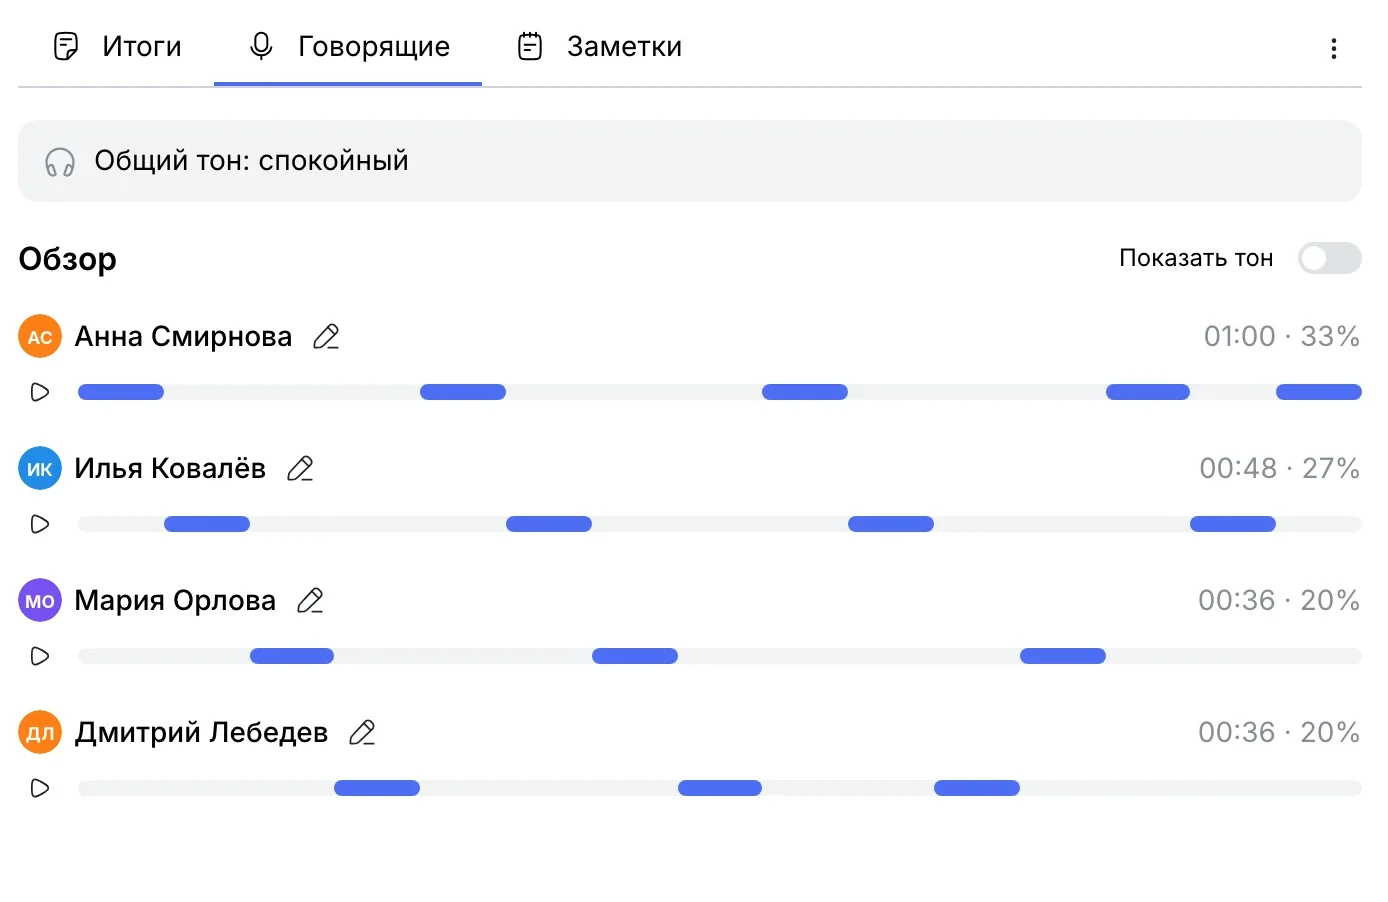Jump to Анна Смирнова's last timeline segment
The width and height of the screenshot is (1388, 902).
point(1319,392)
